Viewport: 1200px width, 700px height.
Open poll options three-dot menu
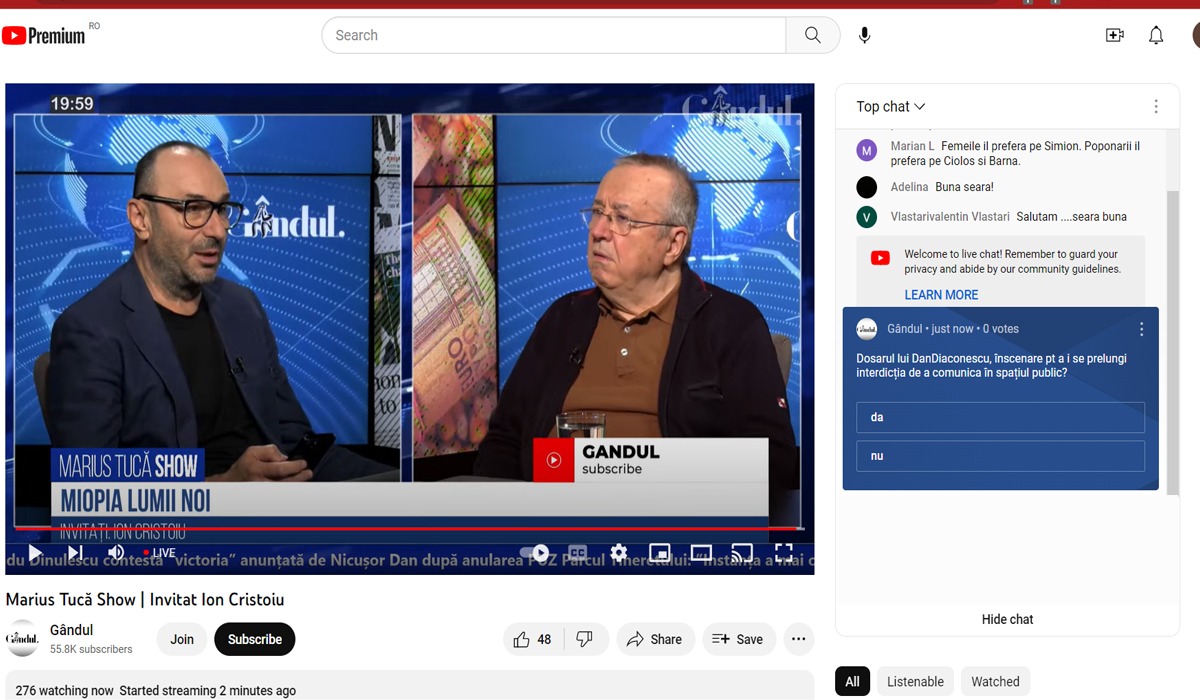pos(1142,329)
